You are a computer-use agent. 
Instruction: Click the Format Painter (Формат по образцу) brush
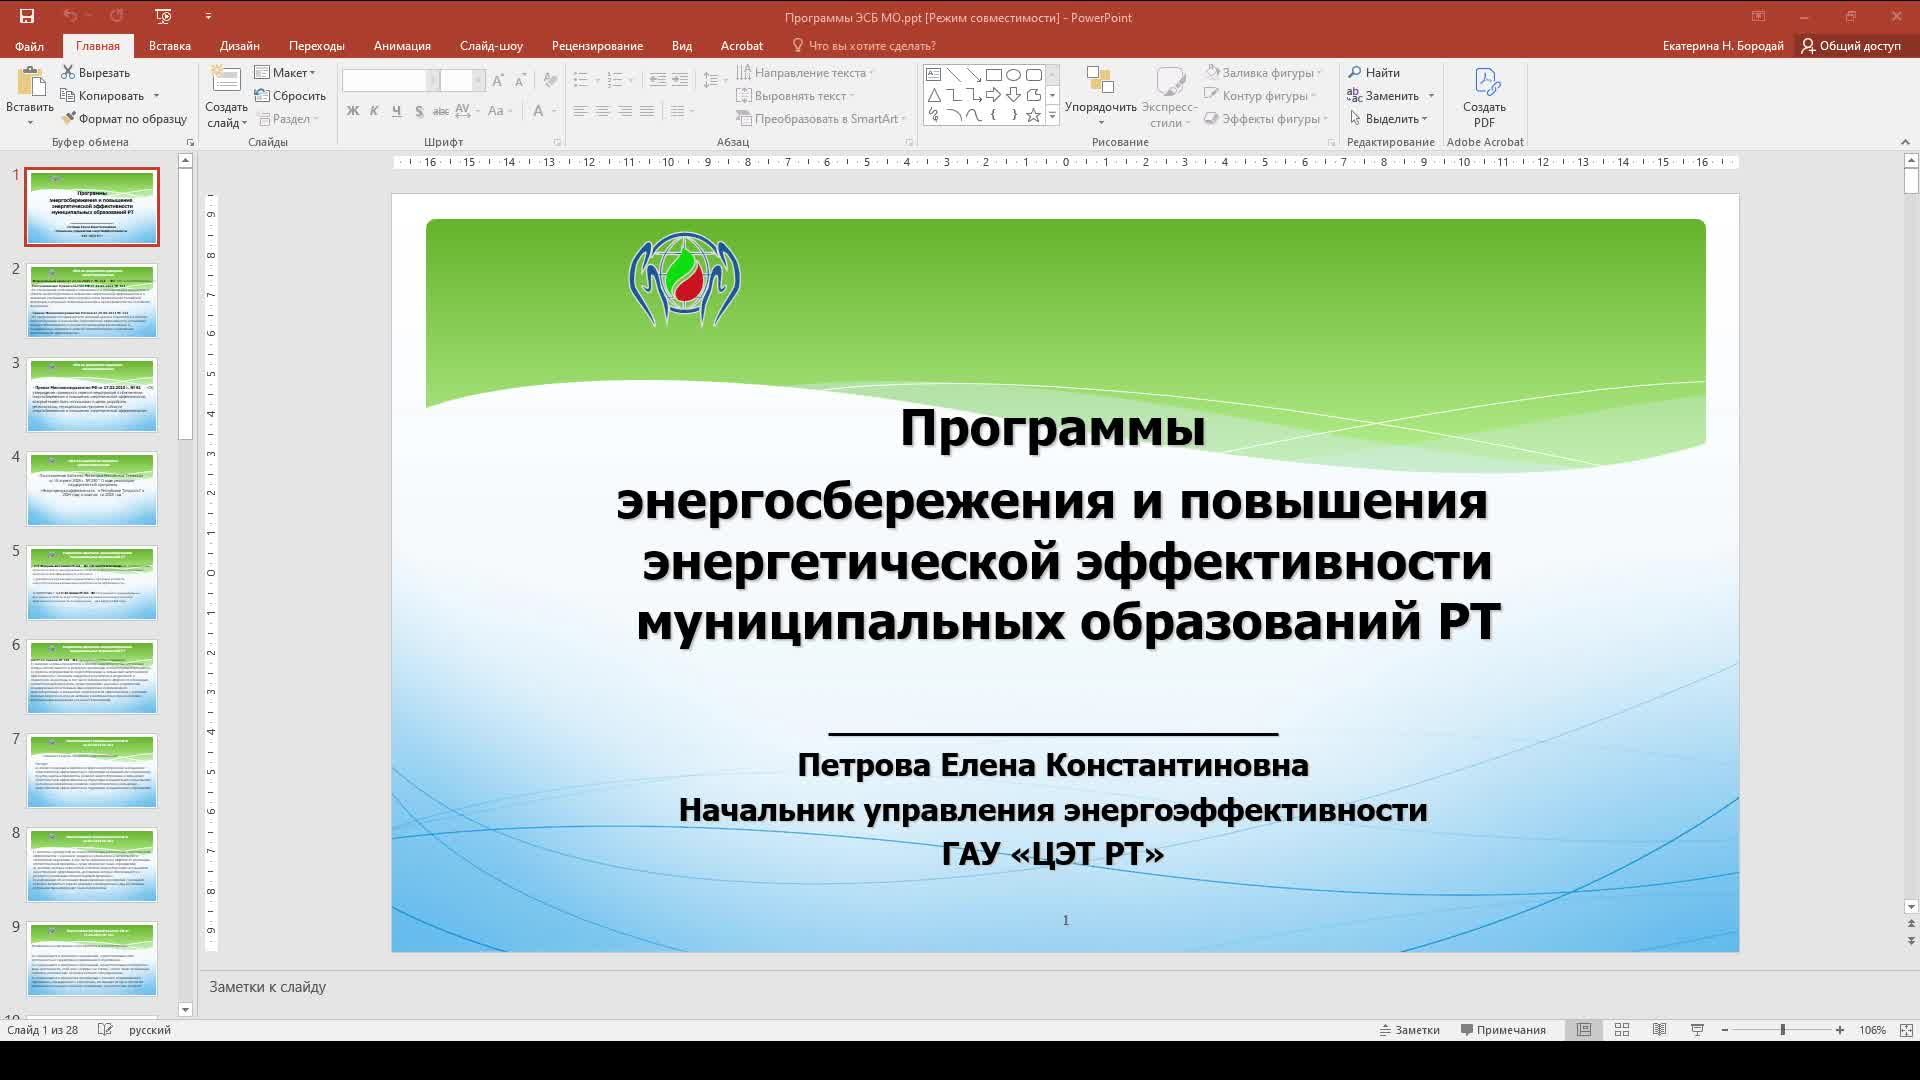tap(68, 119)
